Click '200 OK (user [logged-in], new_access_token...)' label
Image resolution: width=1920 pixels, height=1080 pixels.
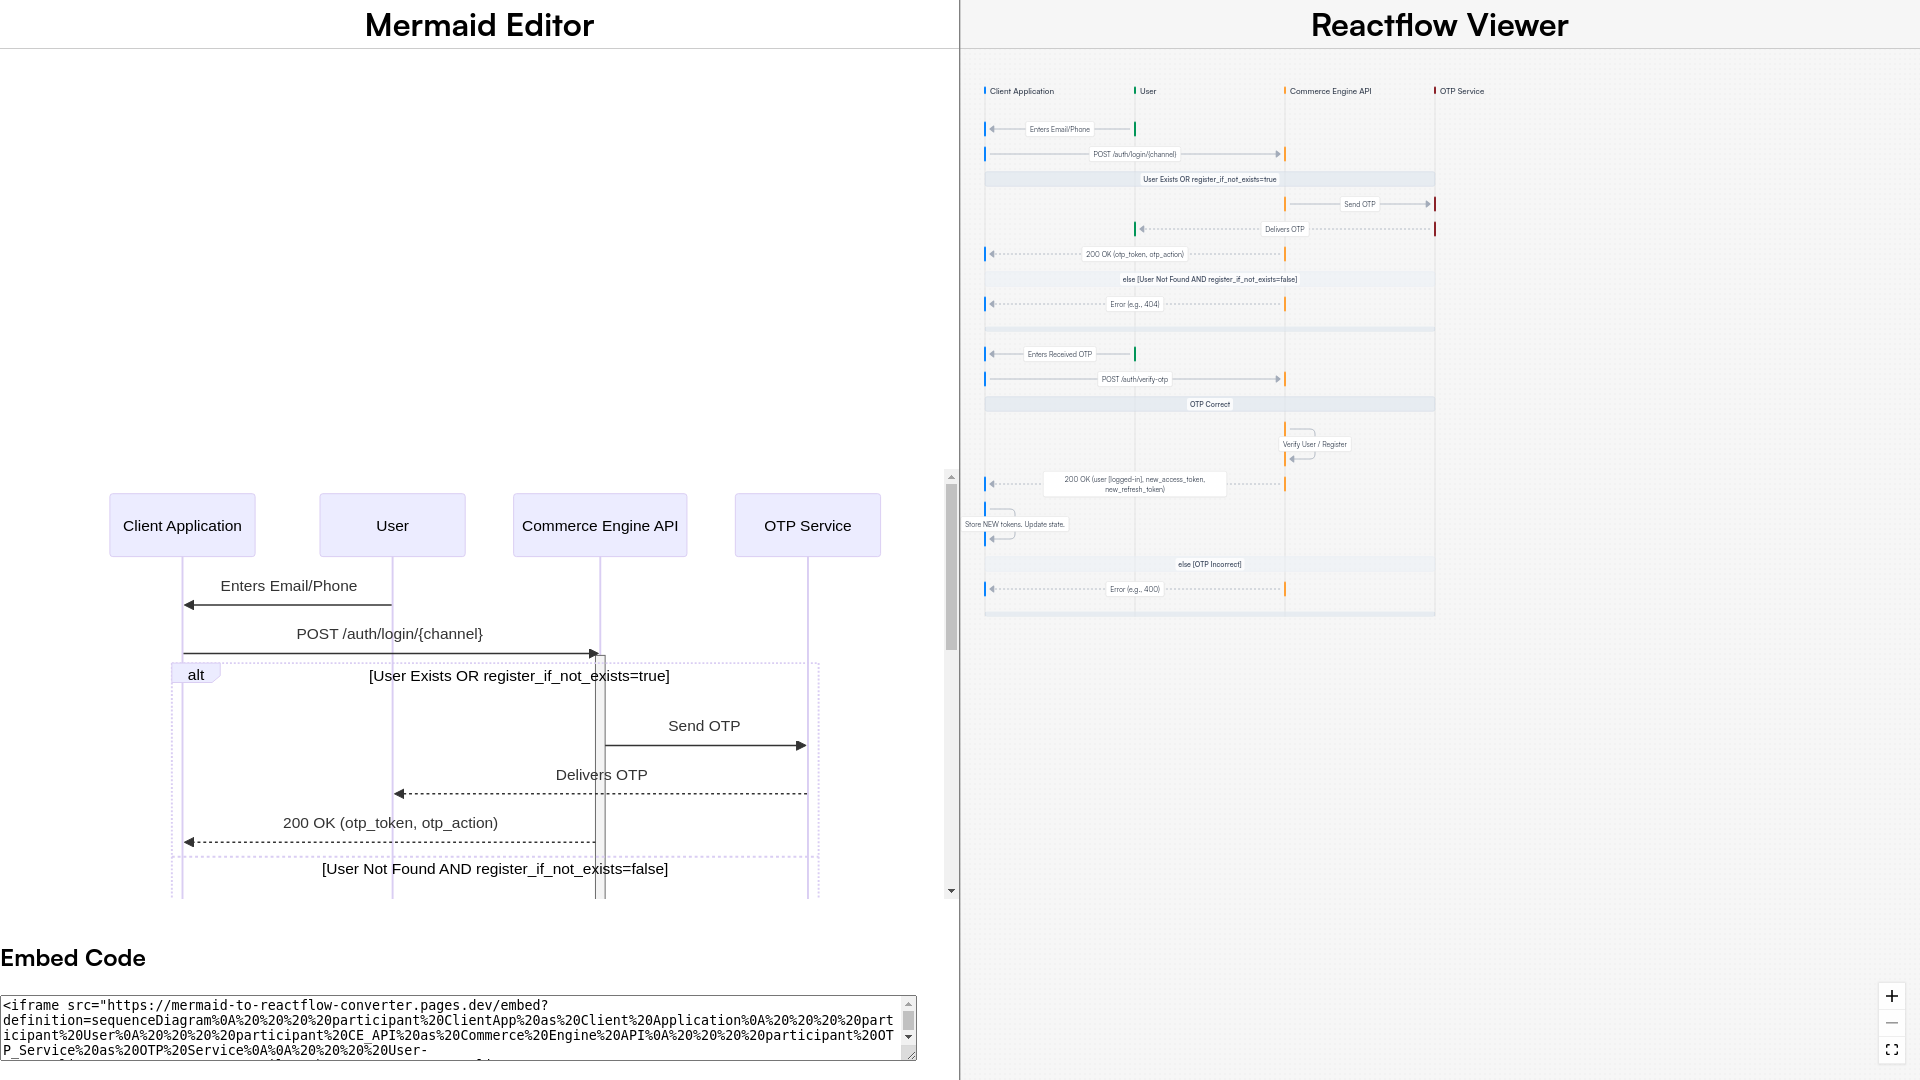[1135, 484]
